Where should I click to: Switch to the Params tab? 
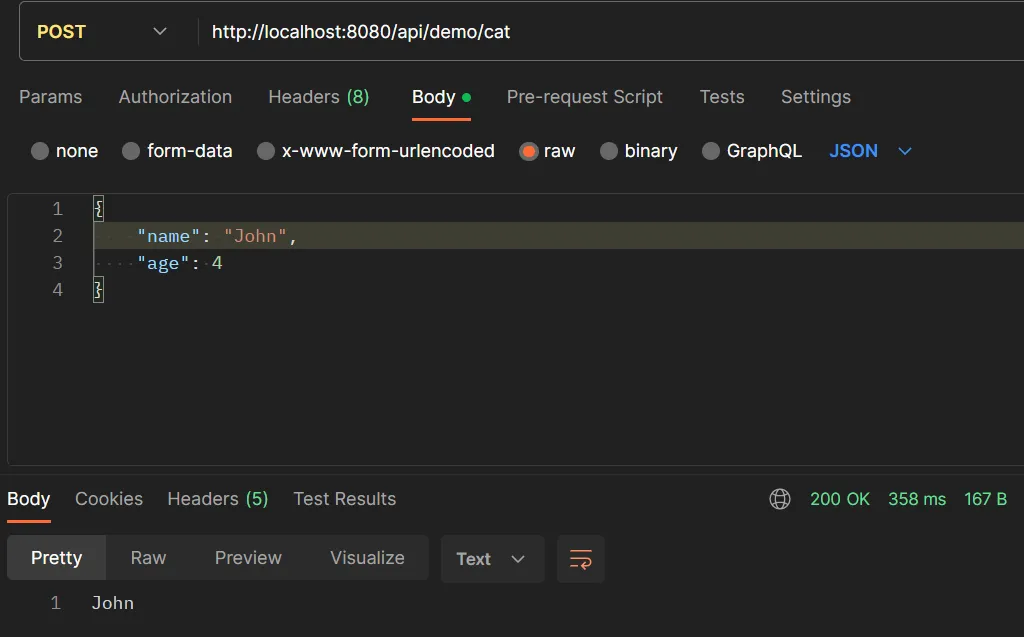51,97
